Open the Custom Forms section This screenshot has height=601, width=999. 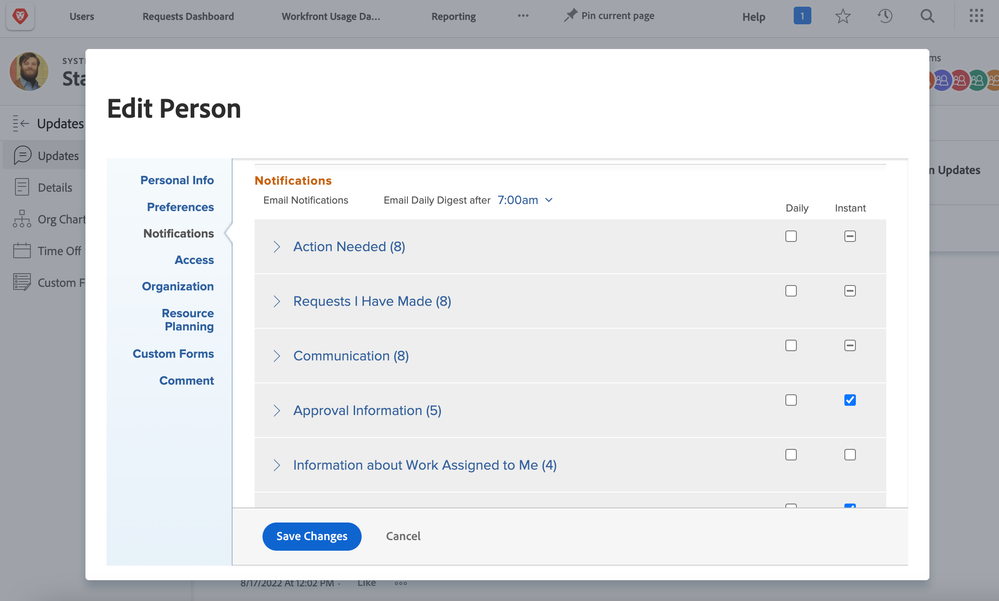[173, 354]
